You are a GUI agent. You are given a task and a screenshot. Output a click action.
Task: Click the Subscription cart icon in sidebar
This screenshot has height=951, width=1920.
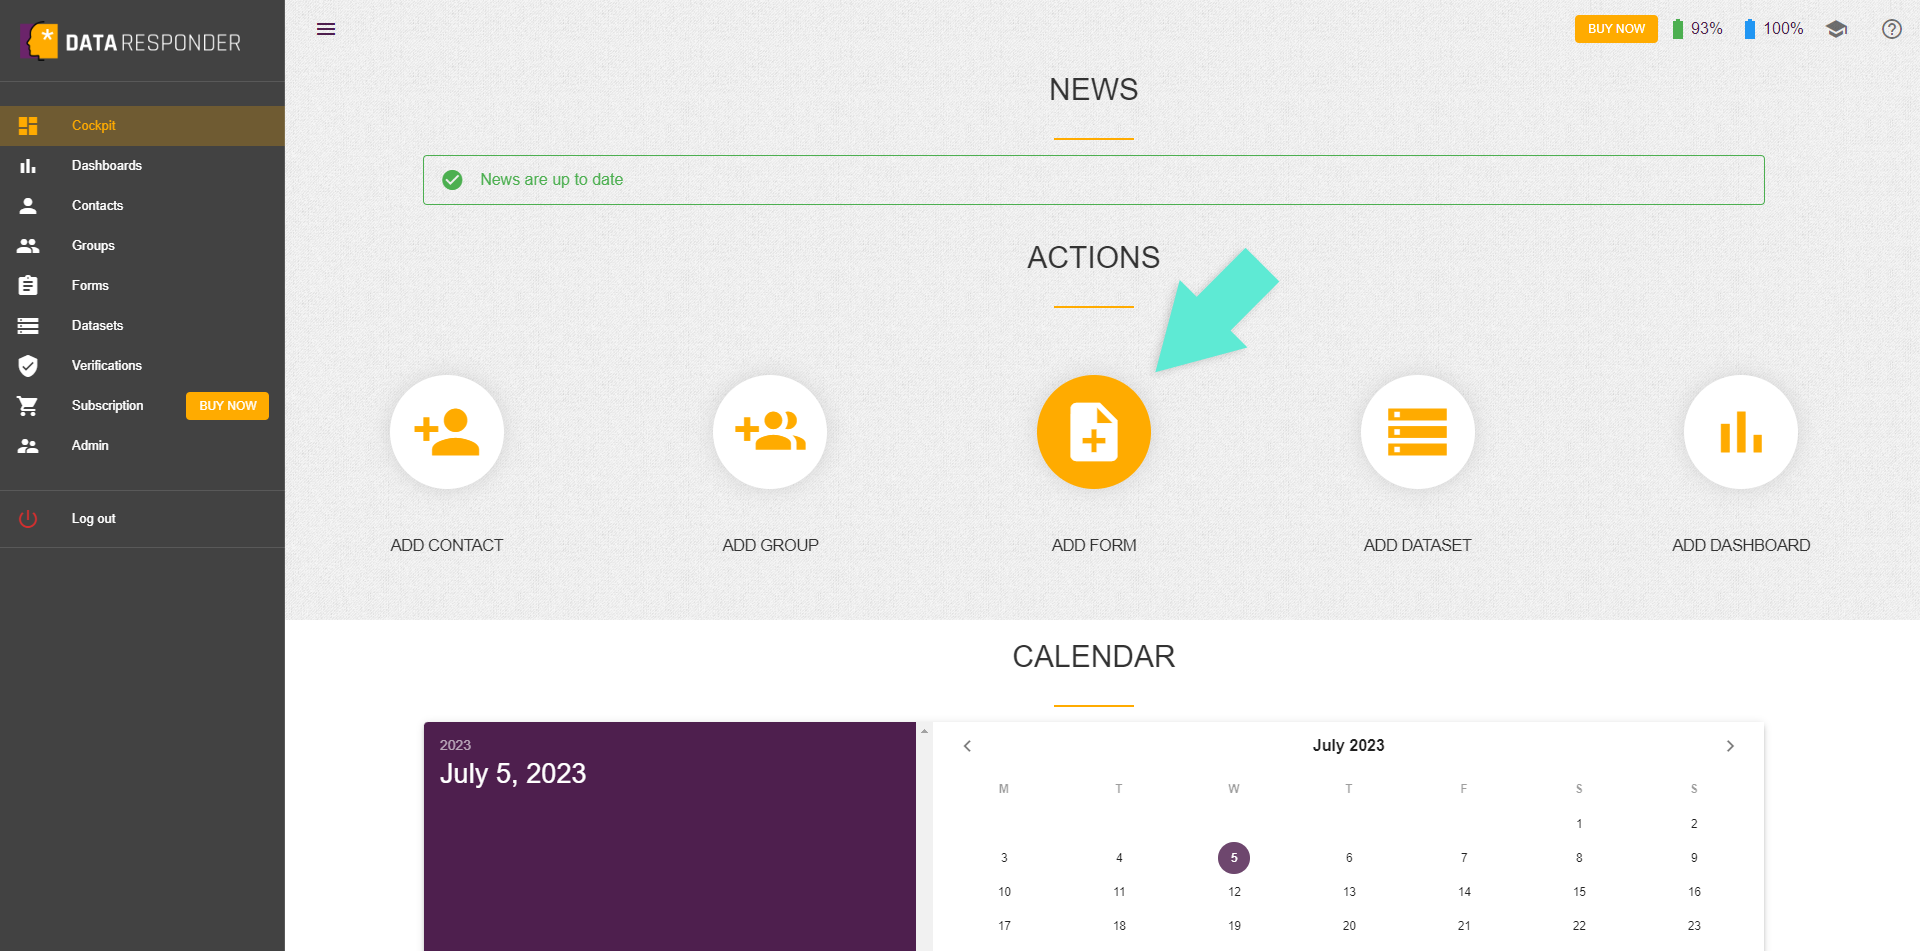[28, 406]
